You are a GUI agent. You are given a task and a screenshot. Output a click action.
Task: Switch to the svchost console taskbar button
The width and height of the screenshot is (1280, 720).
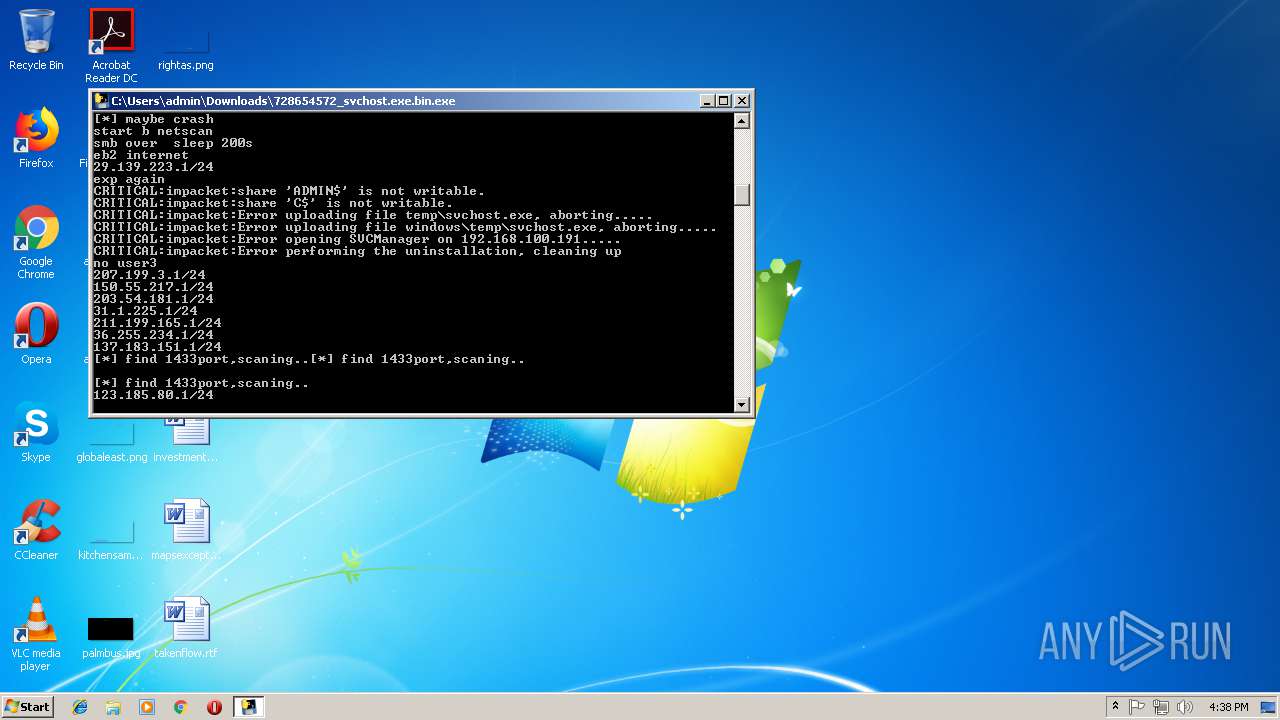click(248, 707)
